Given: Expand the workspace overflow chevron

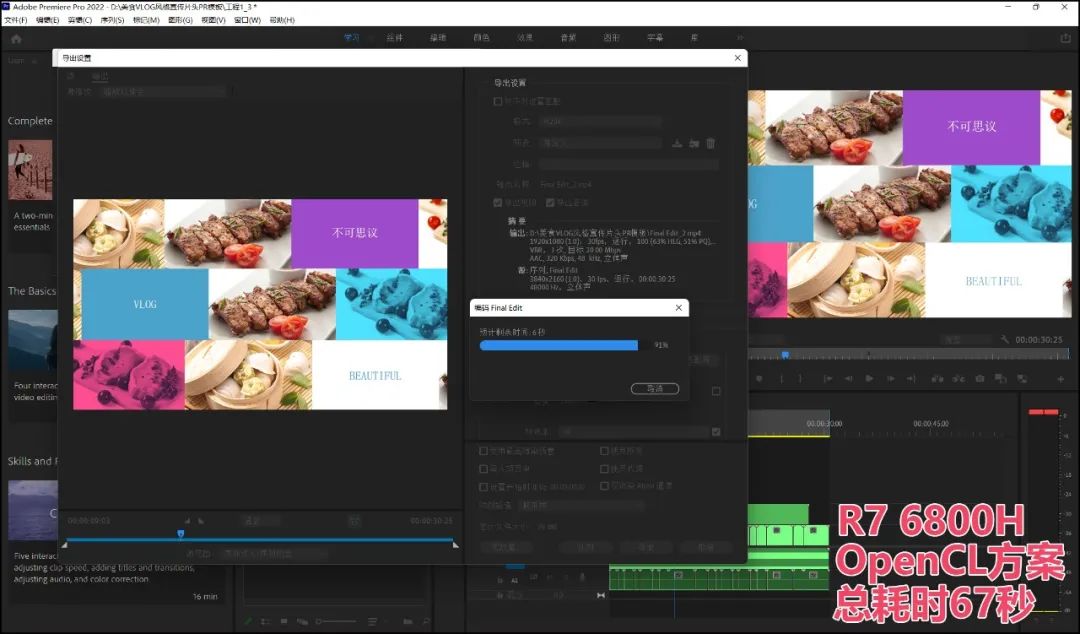Looking at the screenshot, I should (740, 38).
